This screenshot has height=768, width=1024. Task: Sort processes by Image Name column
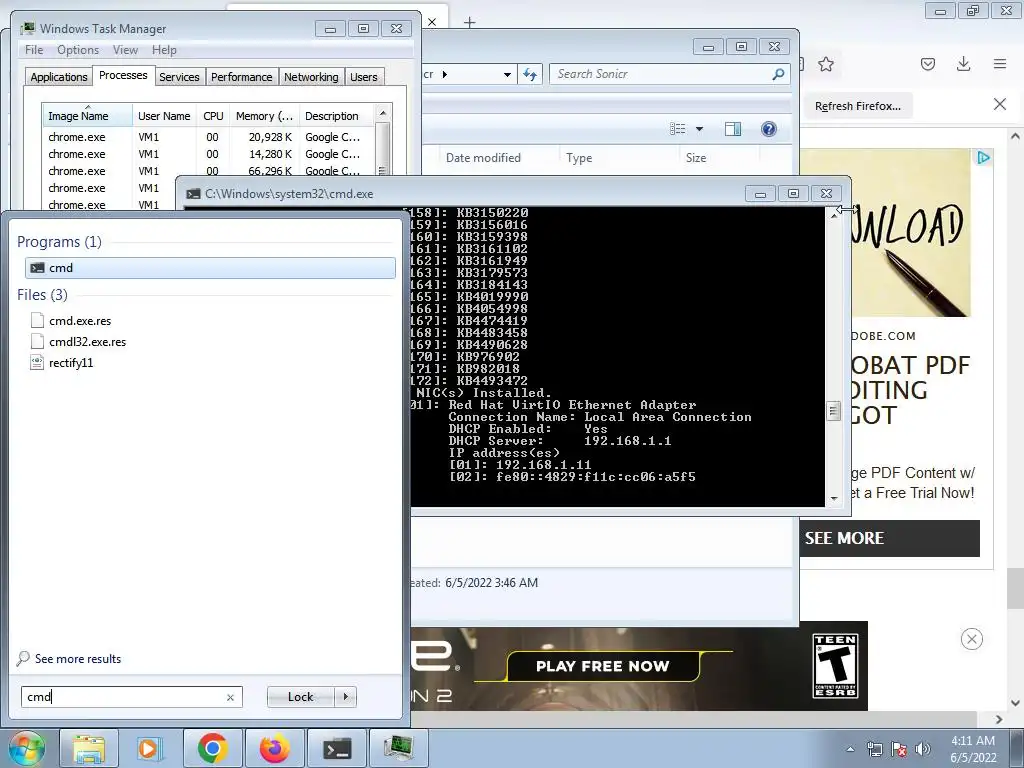[x=88, y=116]
